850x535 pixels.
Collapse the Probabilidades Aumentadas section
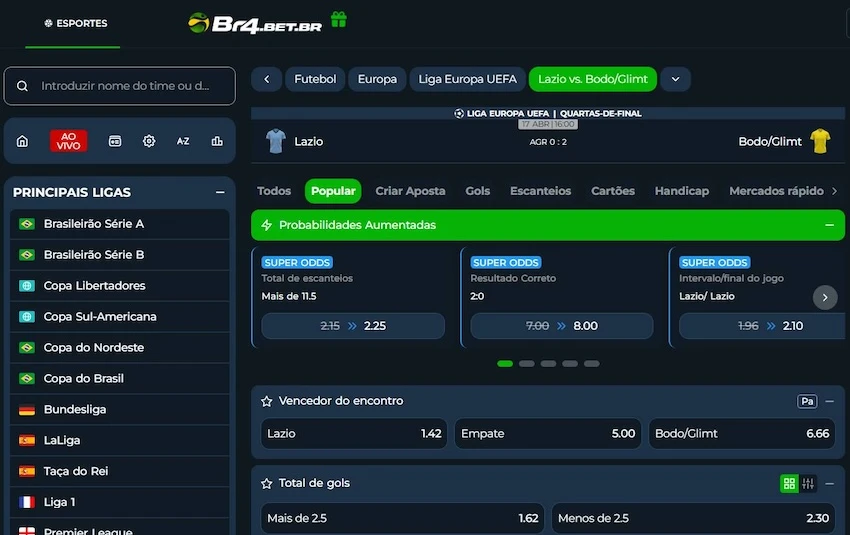[x=829, y=225]
